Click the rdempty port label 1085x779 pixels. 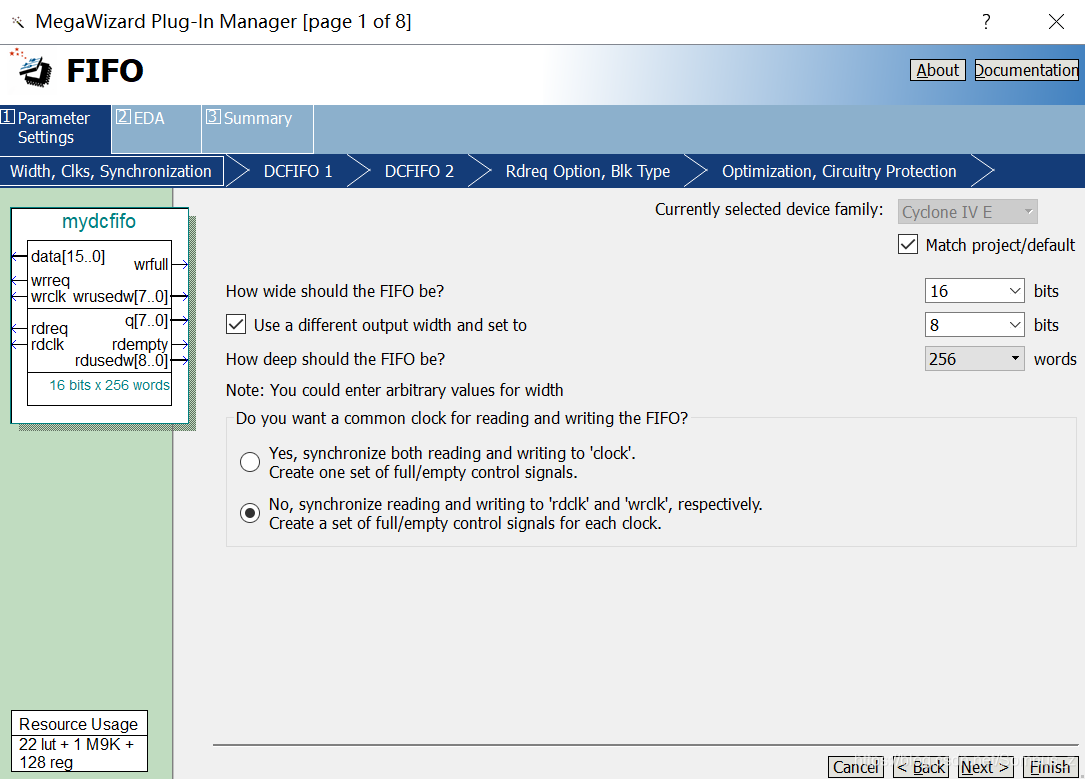[140, 344]
